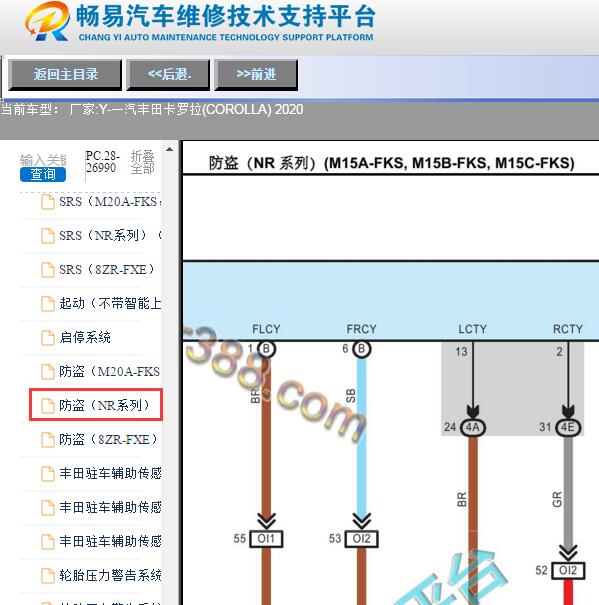599x605 pixels.
Task: Click connector OI1 pin 55 box
Action: (x=266, y=539)
